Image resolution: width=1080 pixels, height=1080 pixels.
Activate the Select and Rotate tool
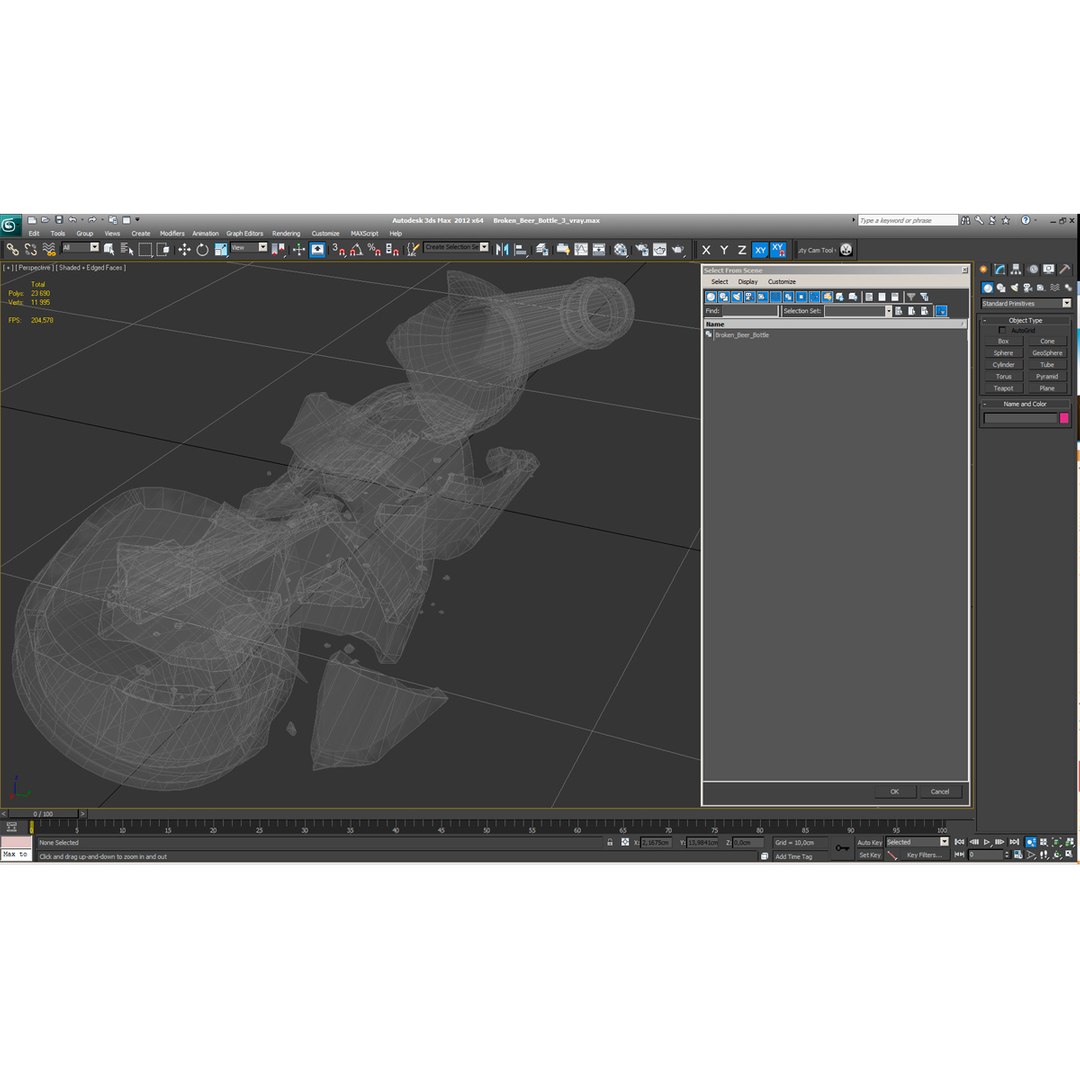tap(202, 250)
